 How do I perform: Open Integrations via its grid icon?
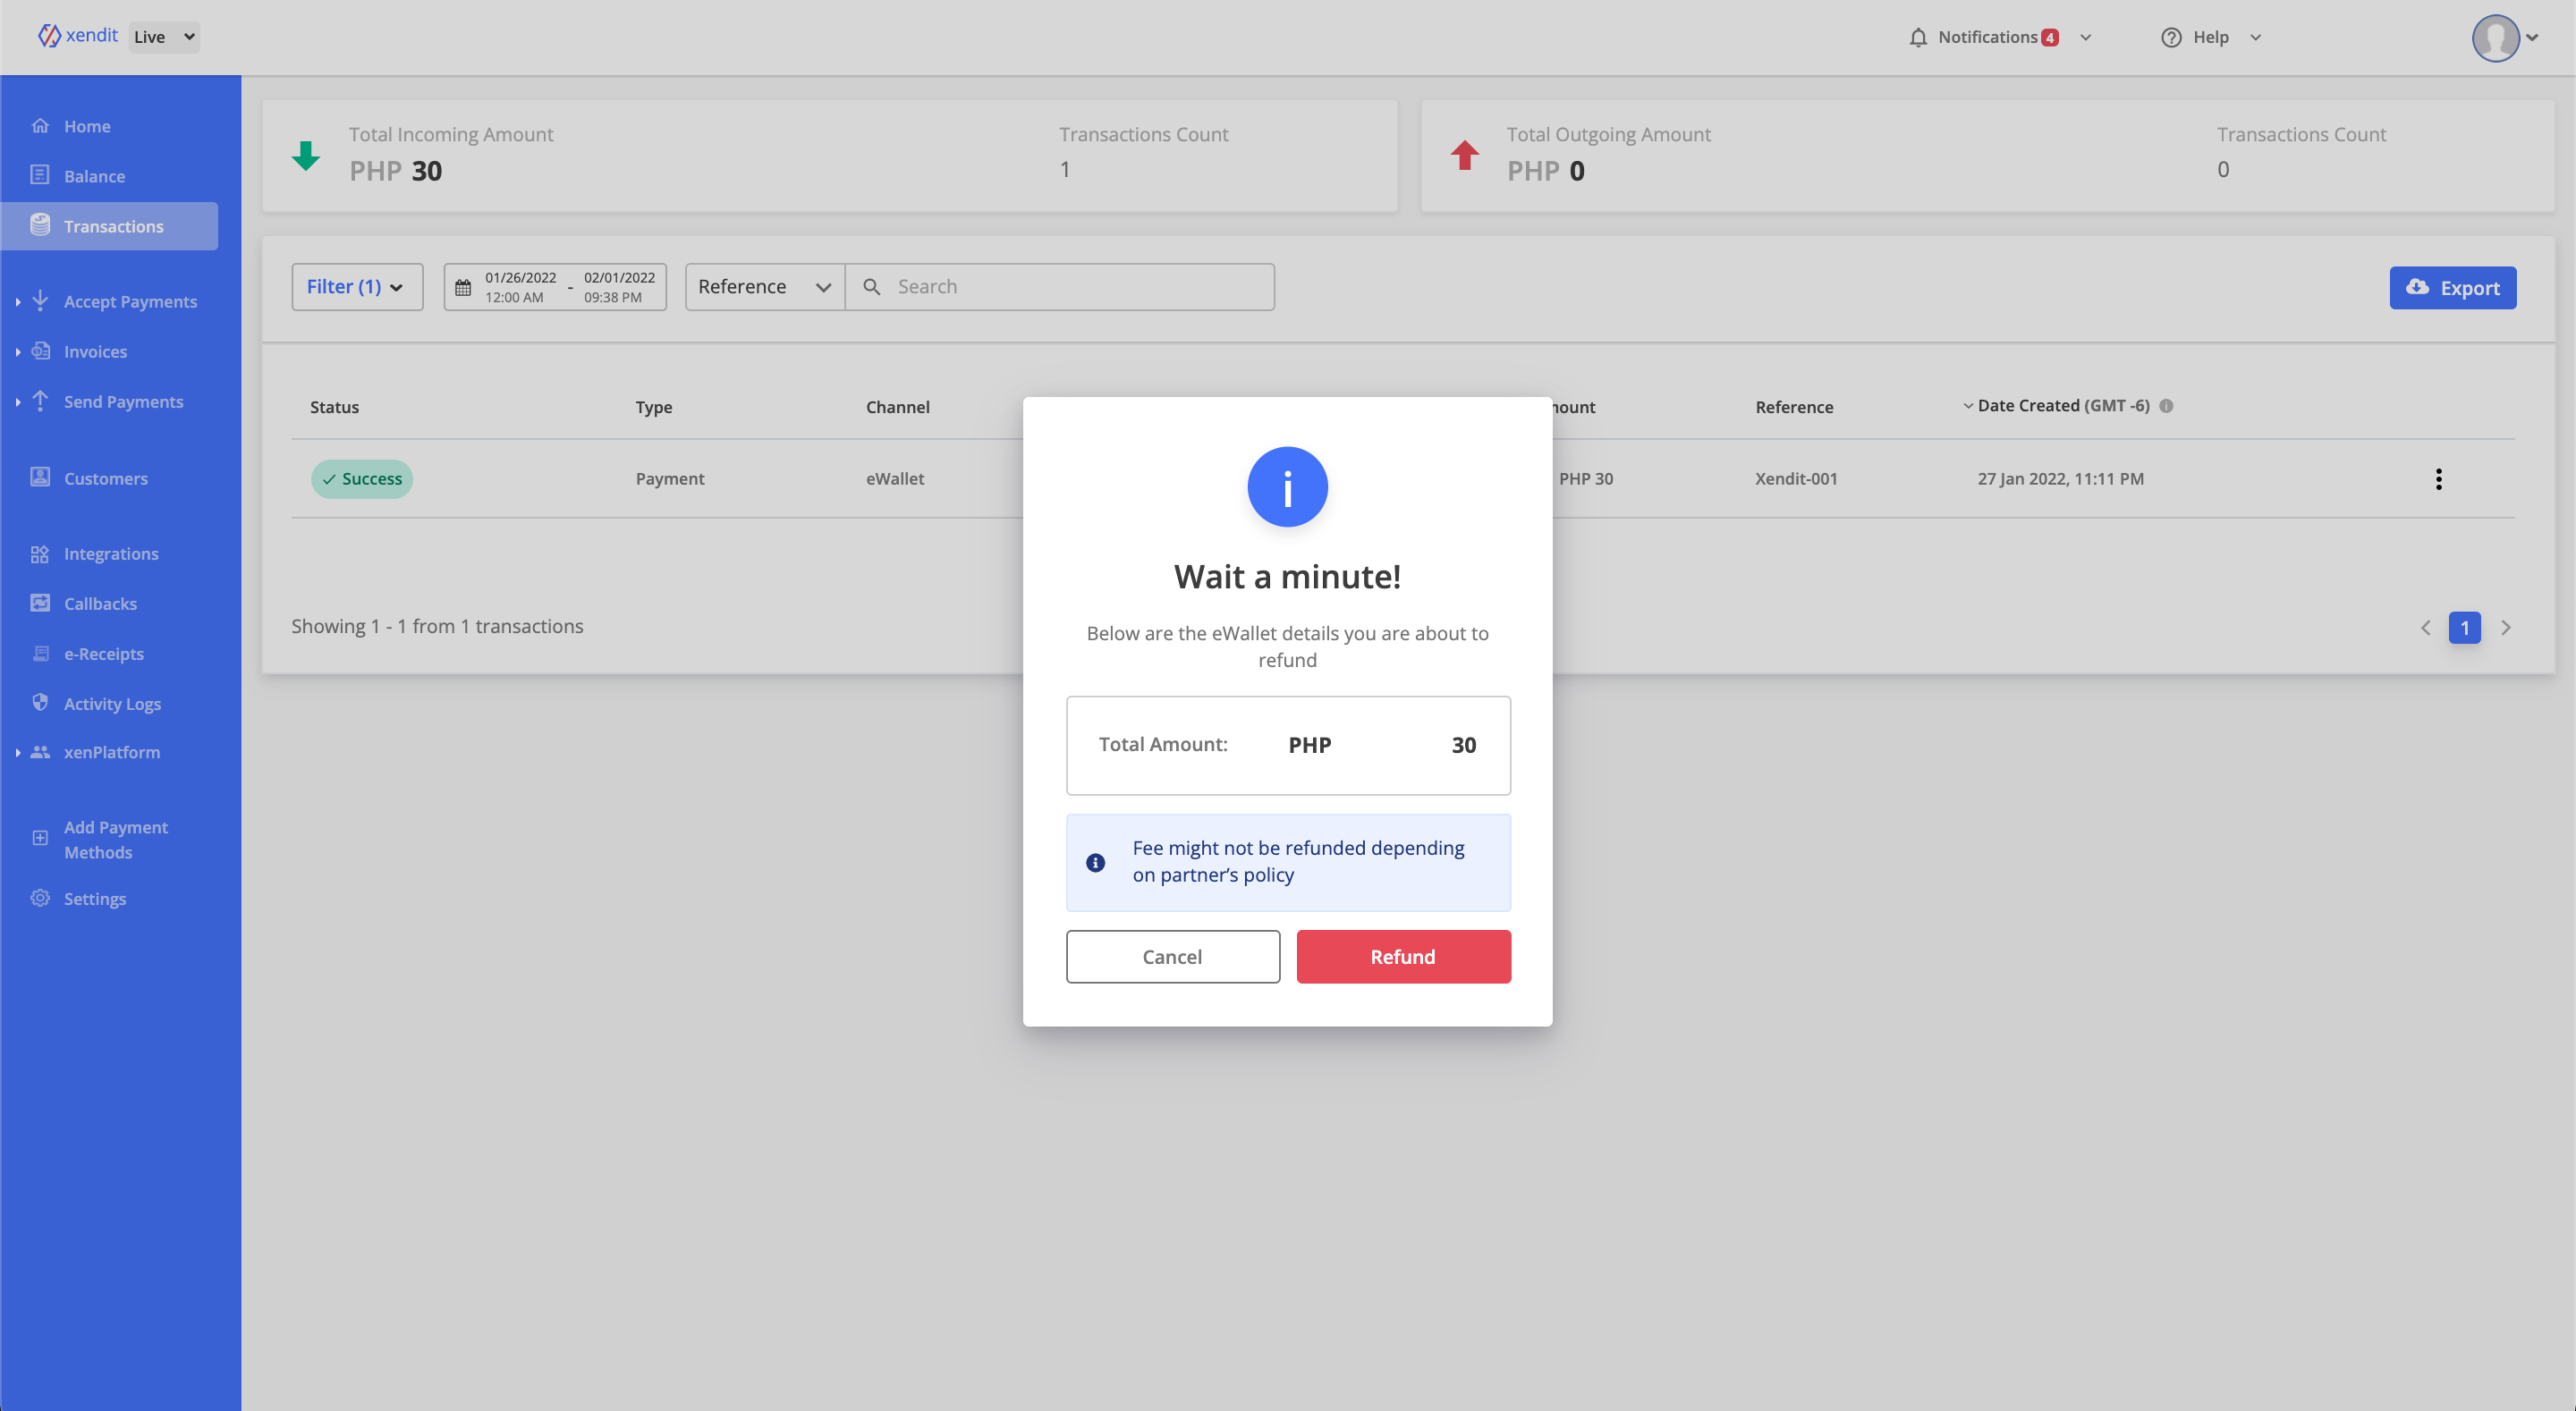point(40,553)
